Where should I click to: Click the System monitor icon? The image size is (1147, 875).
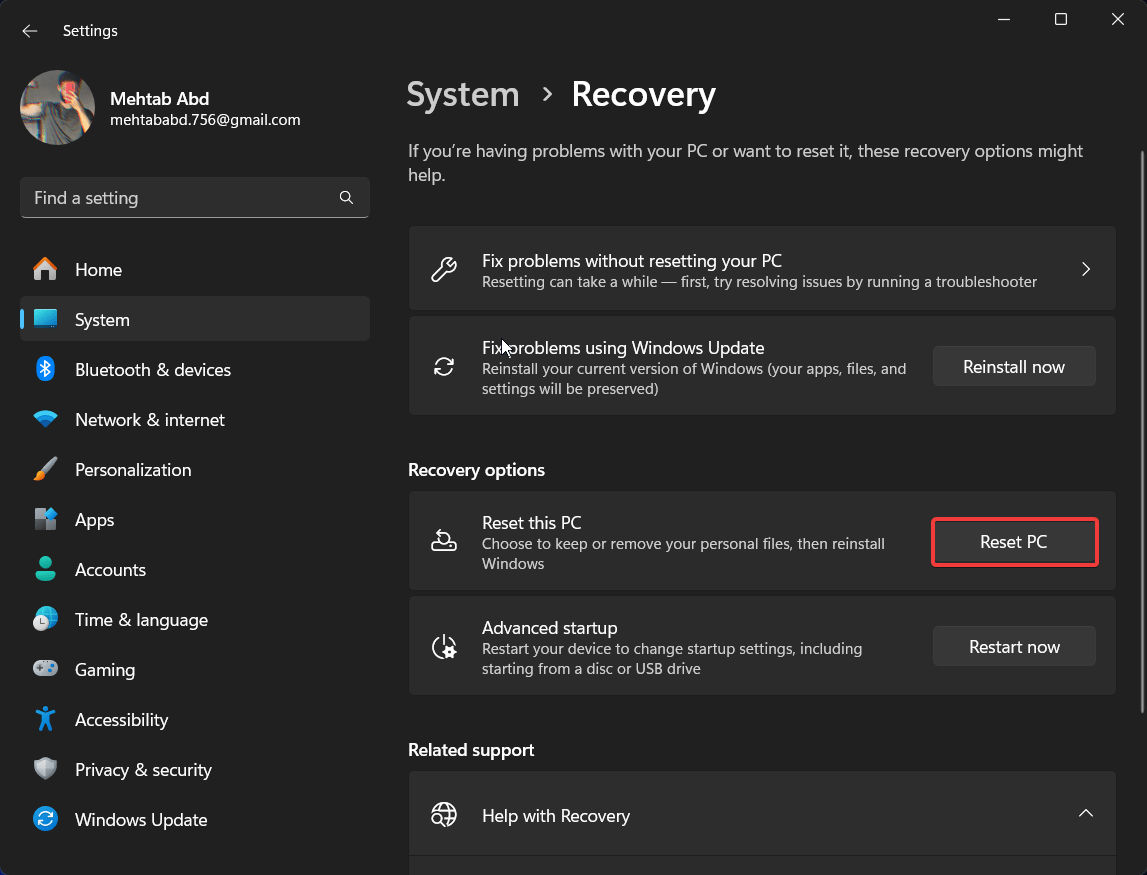(45, 319)
